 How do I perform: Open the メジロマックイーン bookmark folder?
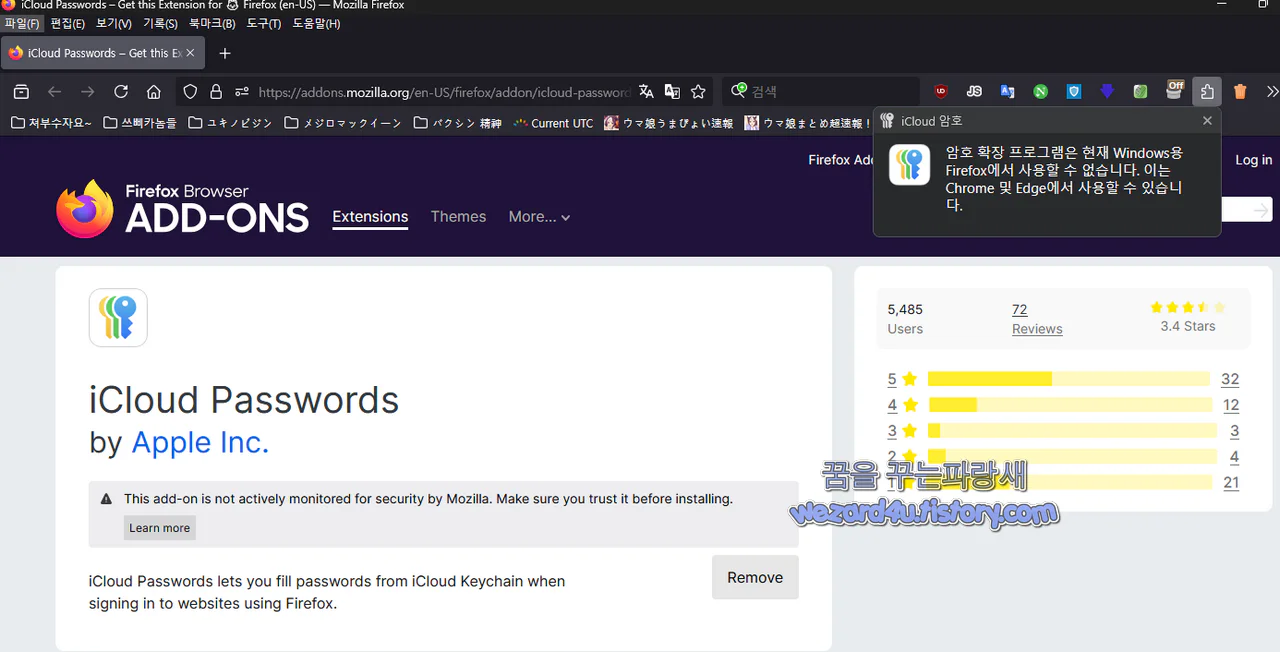click(343, 123)
